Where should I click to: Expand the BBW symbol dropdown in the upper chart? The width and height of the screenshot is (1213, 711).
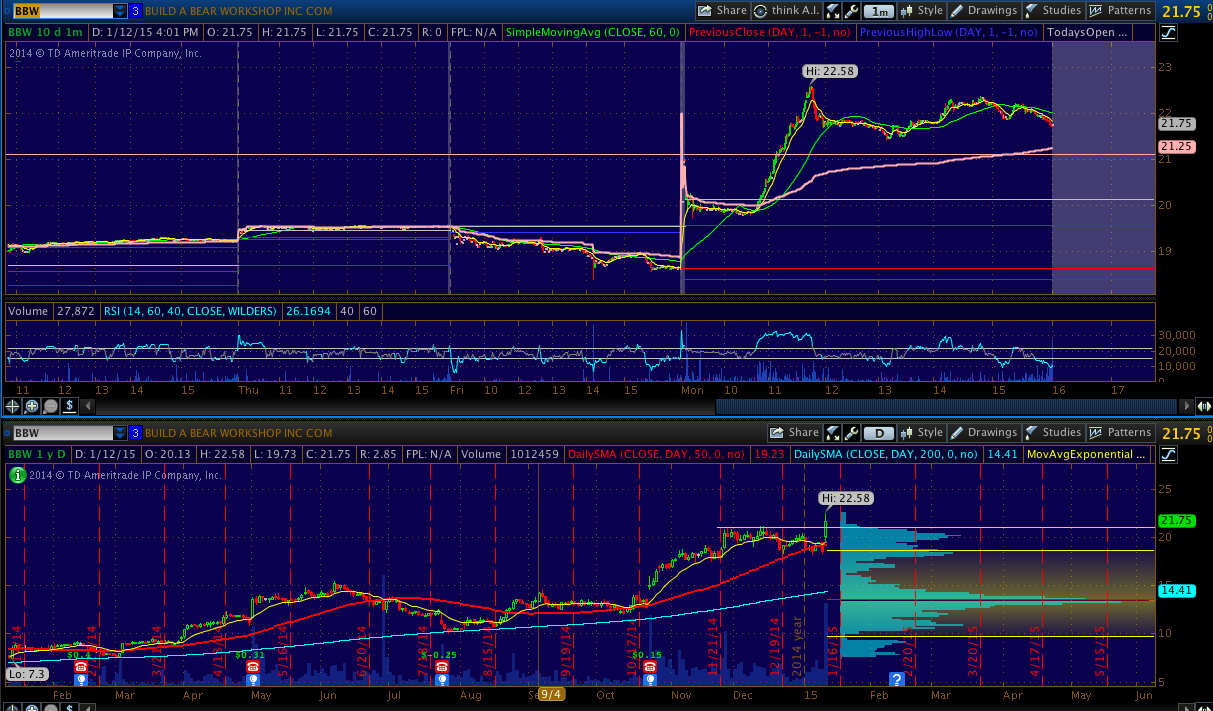coord(120,11)
